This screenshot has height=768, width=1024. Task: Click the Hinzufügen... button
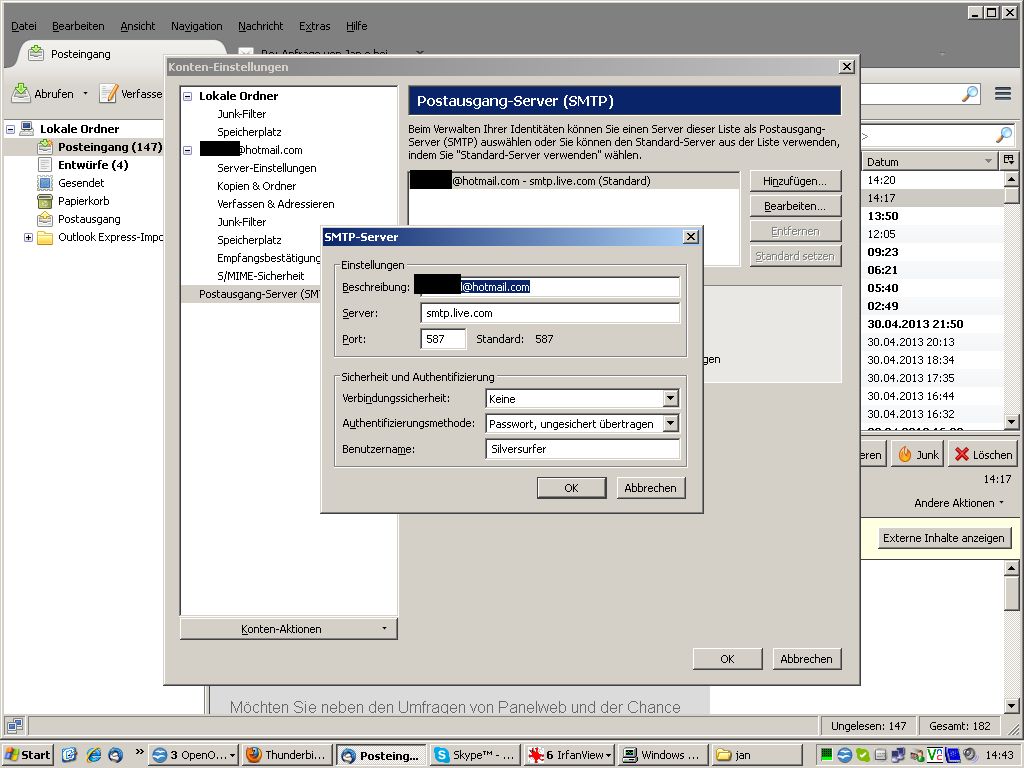click(795, 181)
